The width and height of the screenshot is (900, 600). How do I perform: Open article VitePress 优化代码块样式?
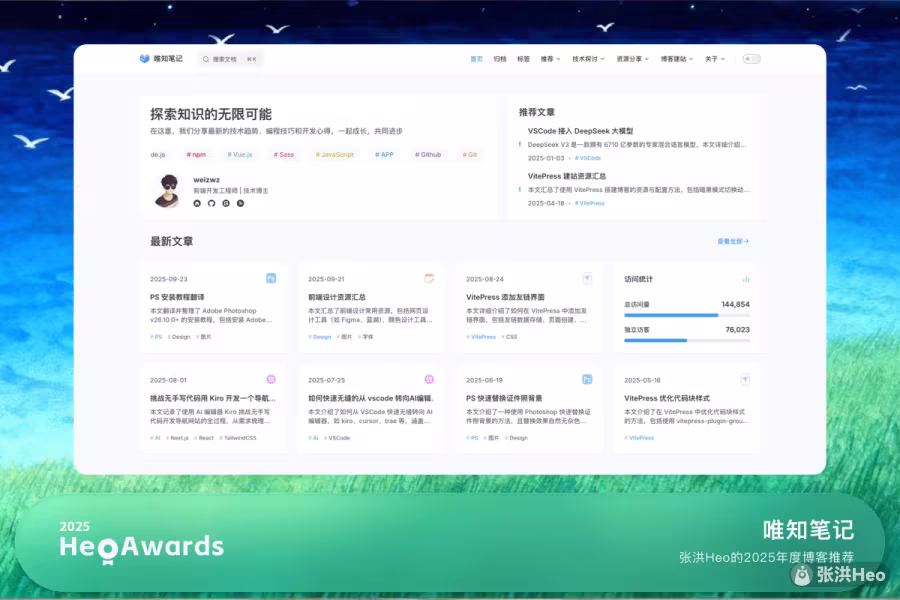[x=667, y=398]
